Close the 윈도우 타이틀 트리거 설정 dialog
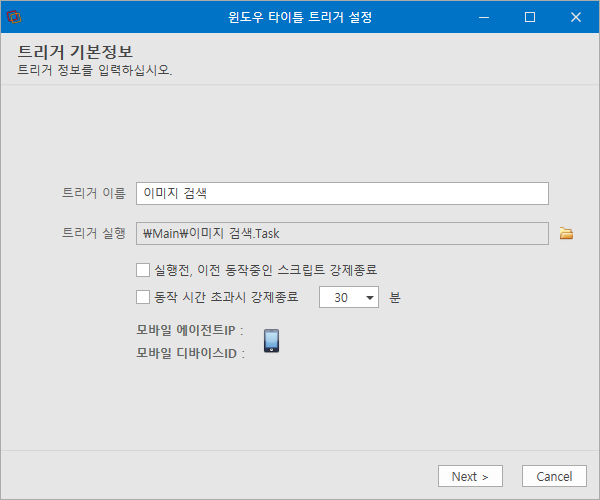The height and width of the screenshot is (500, 600). tap(576, 17)
